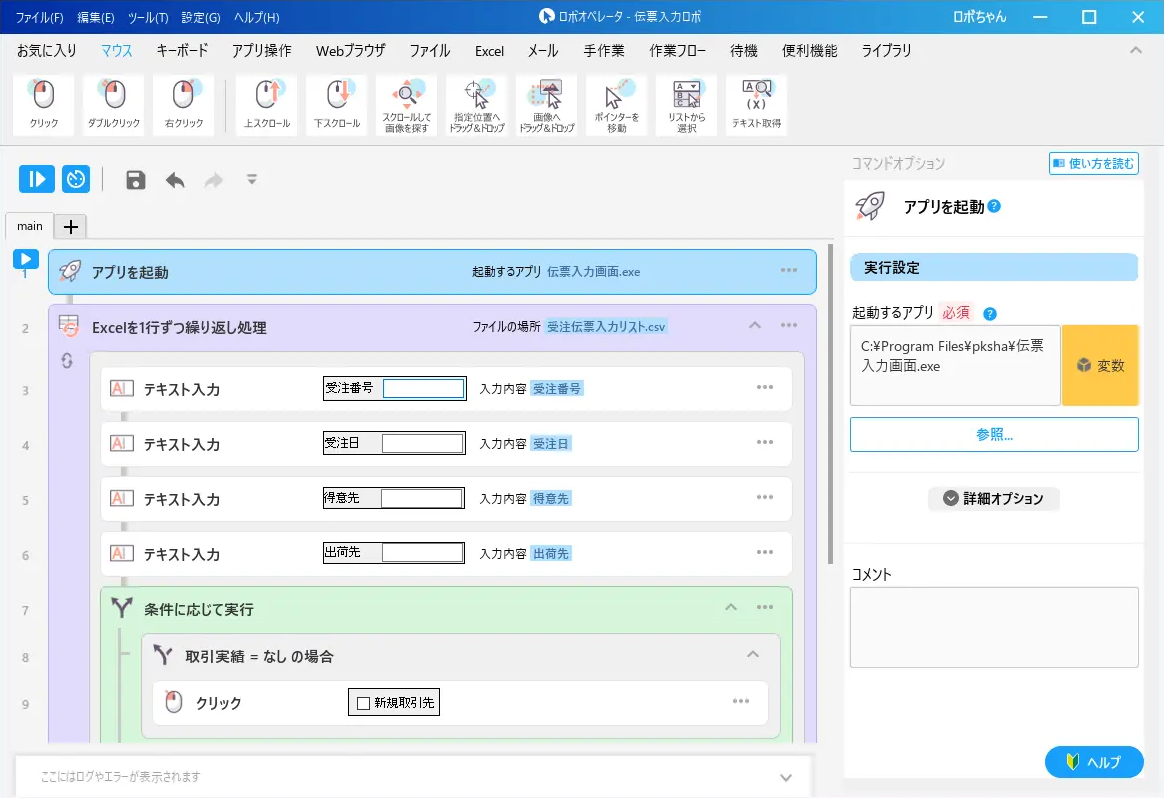Open the toolbar overflow dropdown arrow
1164x798 pixels.
[252, 180]
